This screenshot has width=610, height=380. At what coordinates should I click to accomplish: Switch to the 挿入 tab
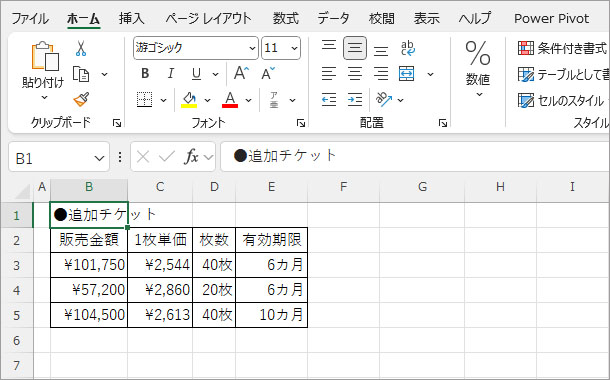pyautogui.click(x=131, y=18)
